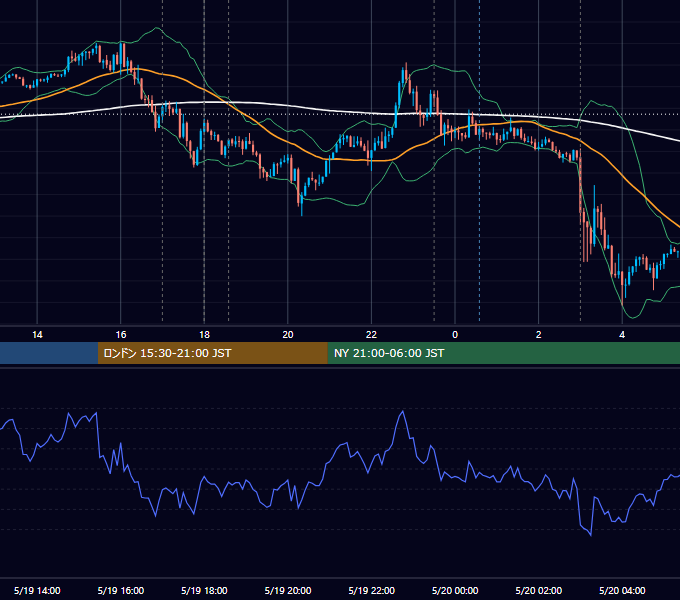Click the 4 hour label on price chart axis

pos(622,335)
